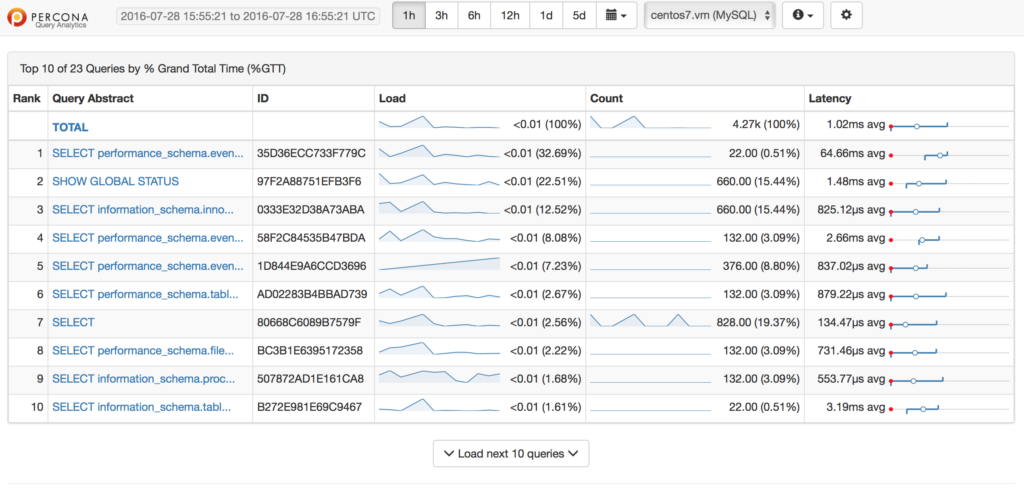The width and height of the screenshot is (1024, 493).
Task: Click query ID 1D844E9A6CCD3696
Action: point(312,266)
